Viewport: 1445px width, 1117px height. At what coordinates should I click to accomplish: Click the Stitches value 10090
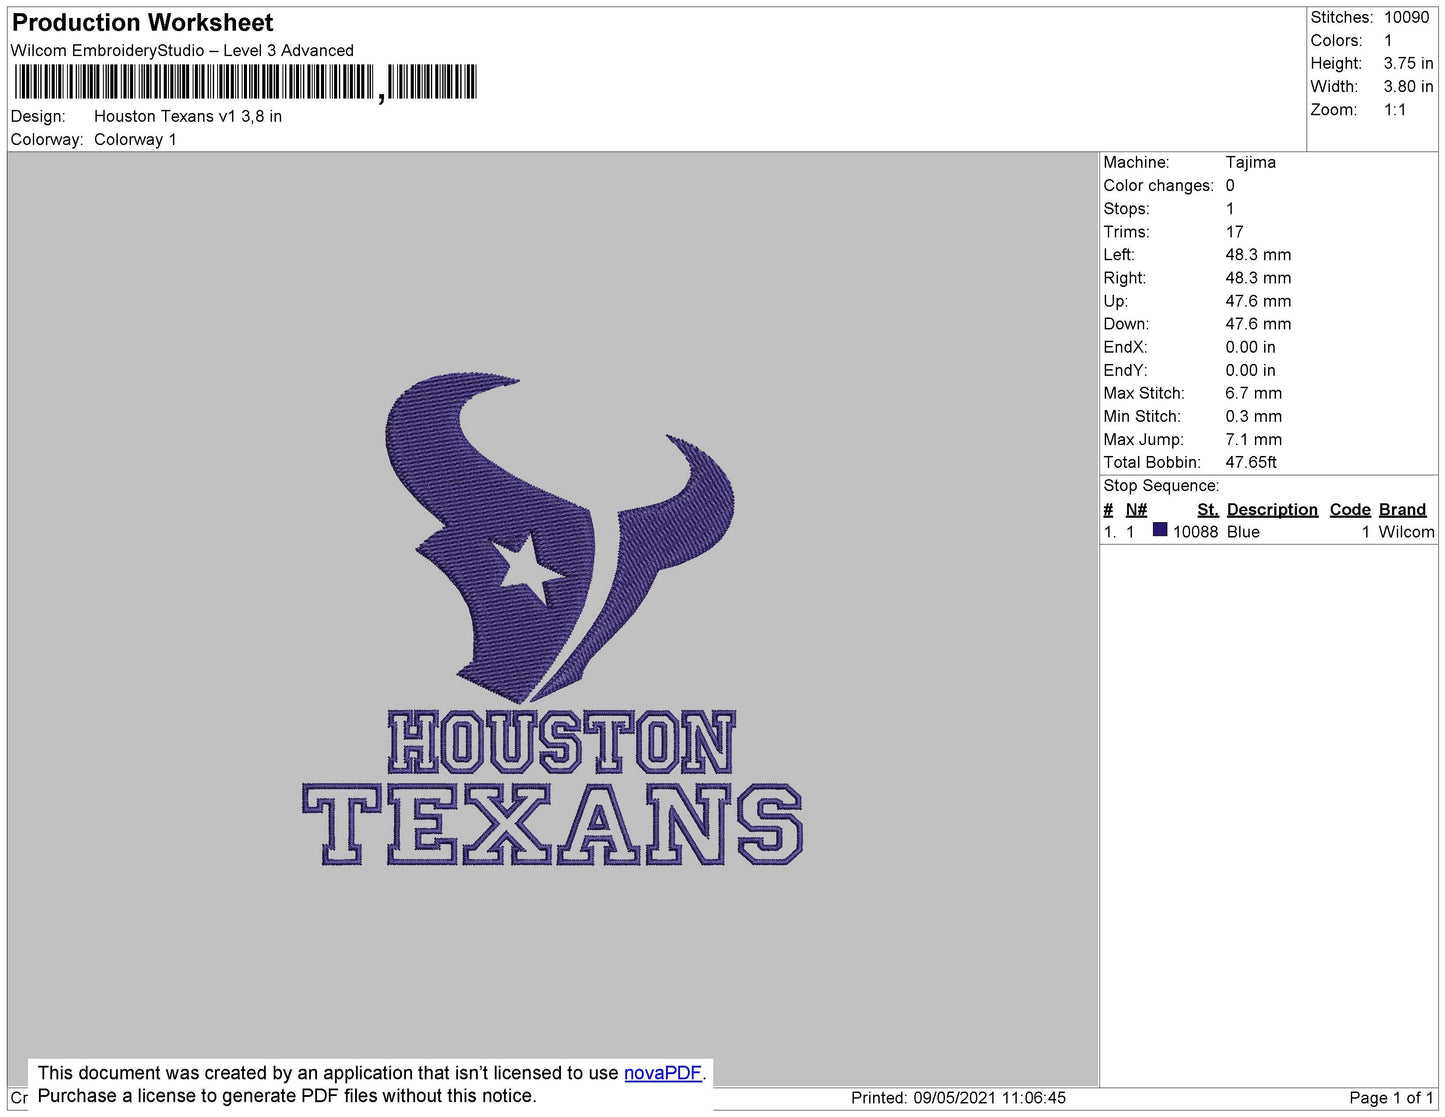1407,18
